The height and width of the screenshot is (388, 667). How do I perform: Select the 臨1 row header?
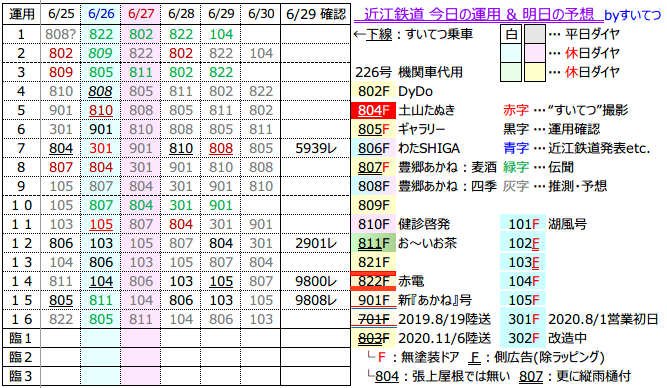pyautogui.click(x=22, y=338)
